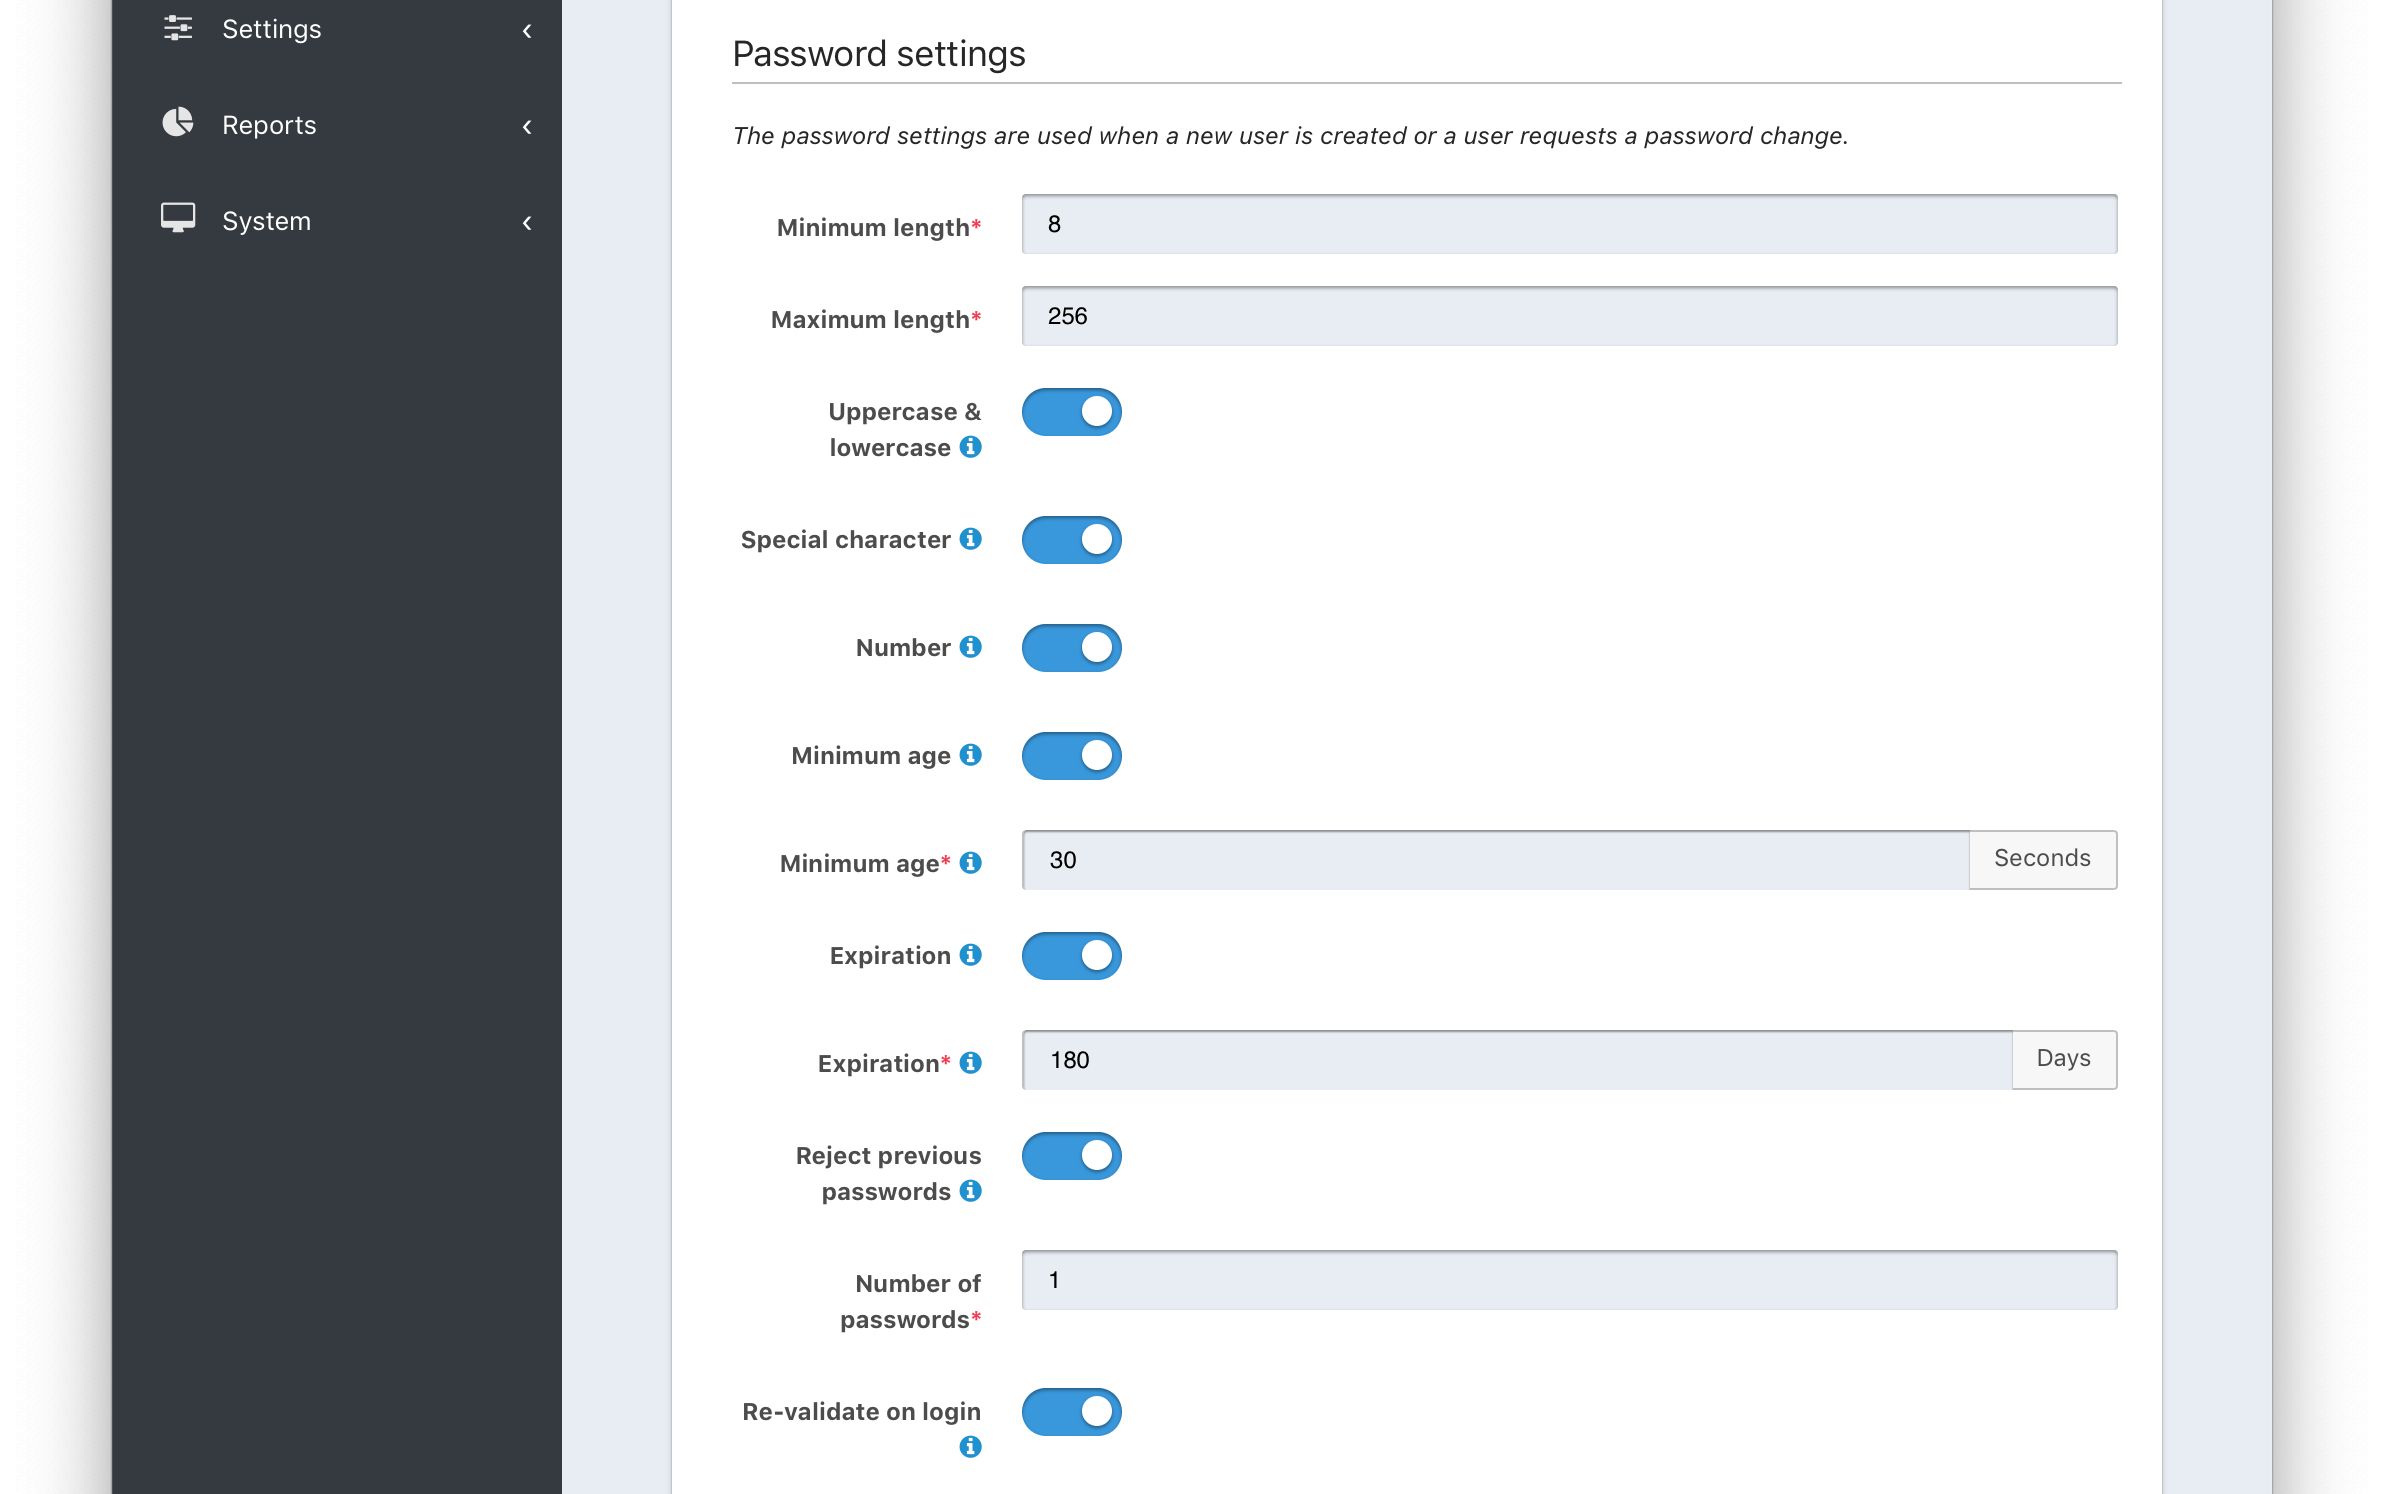Switch off Re-validate on login
The height and width of the screenshot is (1494, 2384).
click(1071, 1412)
